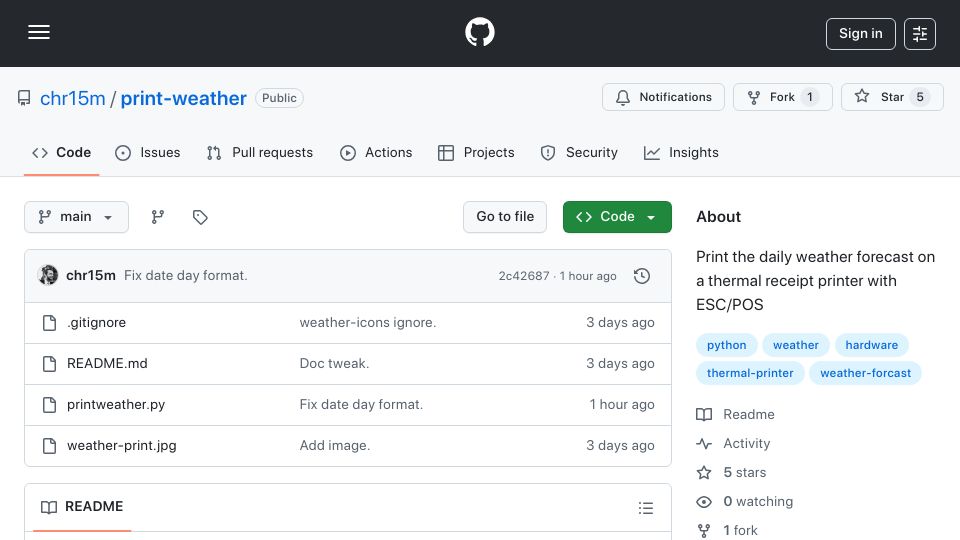Open appearance settings sliders icon button

point(920,34)
